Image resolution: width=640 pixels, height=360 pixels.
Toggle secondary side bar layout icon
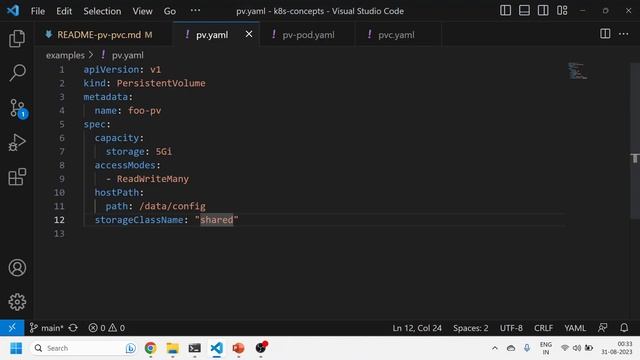[x=543, y=11]
